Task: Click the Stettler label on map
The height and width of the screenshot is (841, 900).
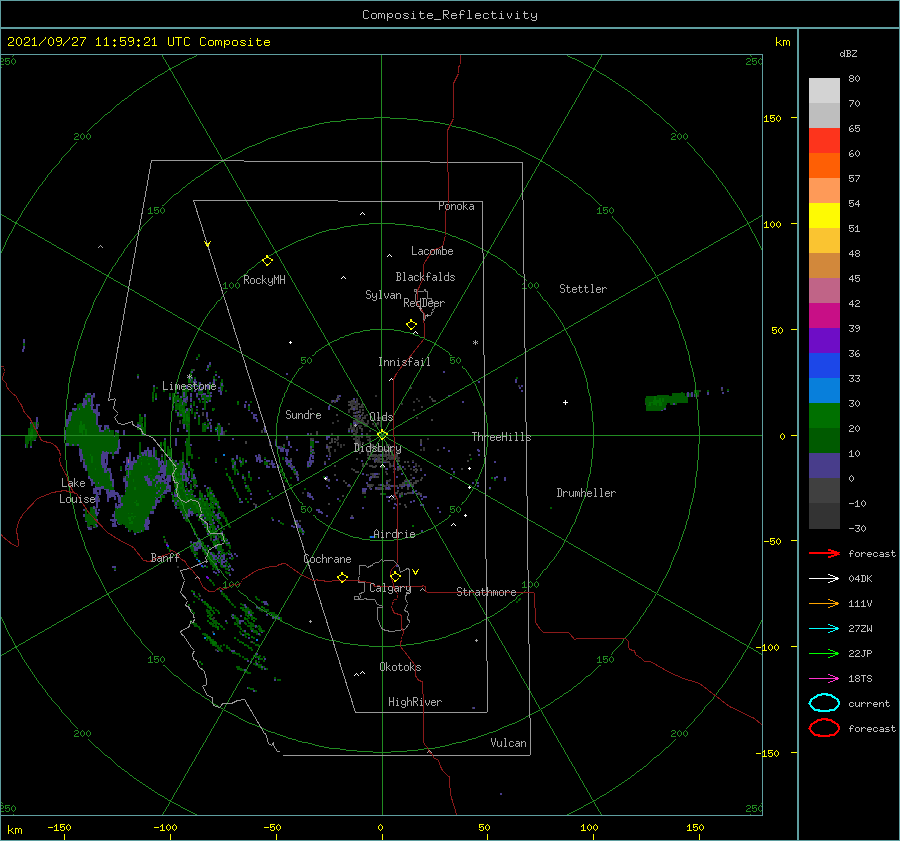Action: pyautogui.click(x=583, y=289)
